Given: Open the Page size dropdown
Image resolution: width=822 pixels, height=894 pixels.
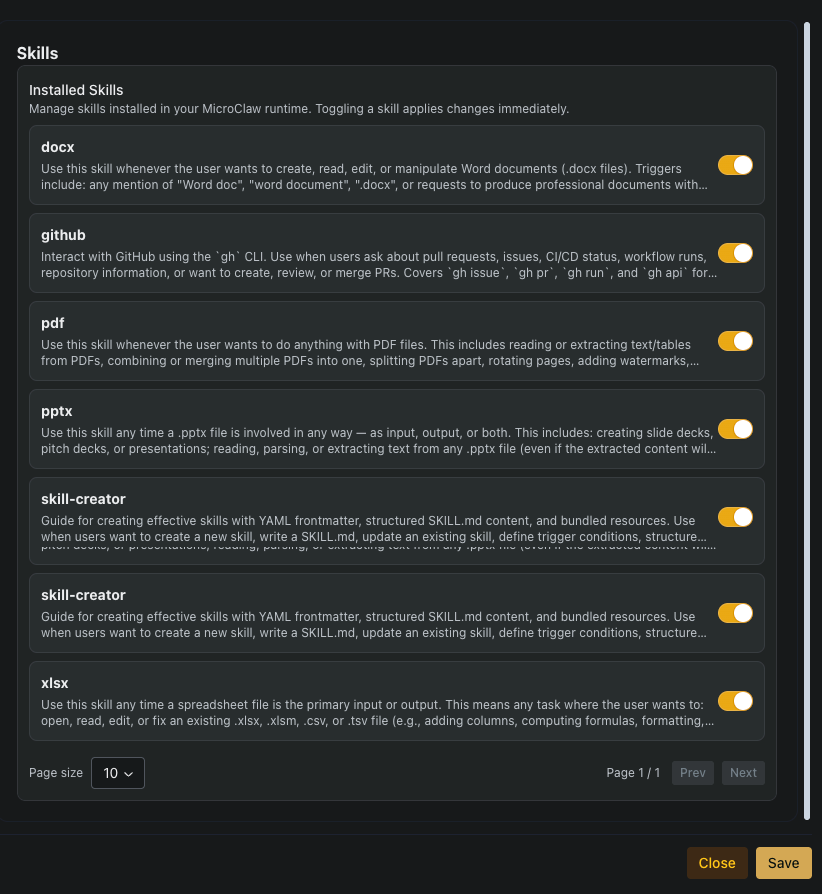Looking at the screenshot, I should click(117, 772).
